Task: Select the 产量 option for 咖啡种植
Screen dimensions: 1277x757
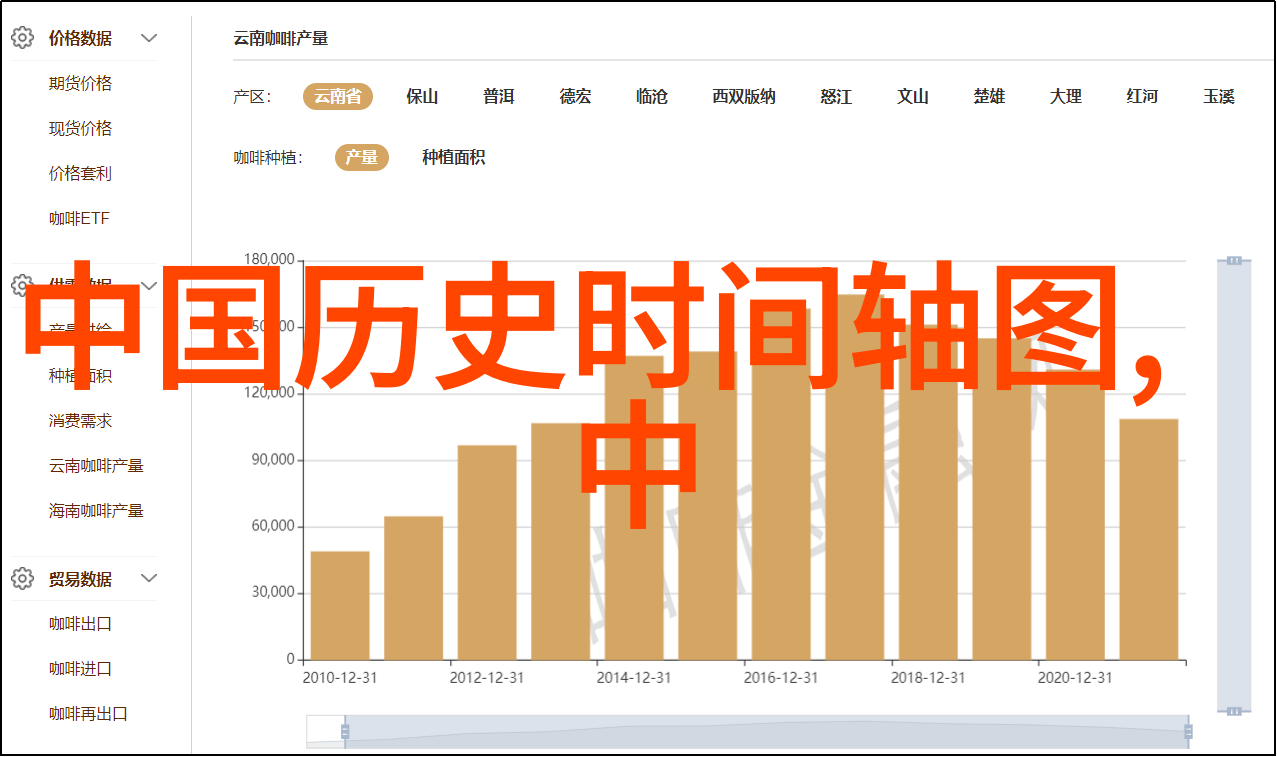Action: tap(361, 157)
